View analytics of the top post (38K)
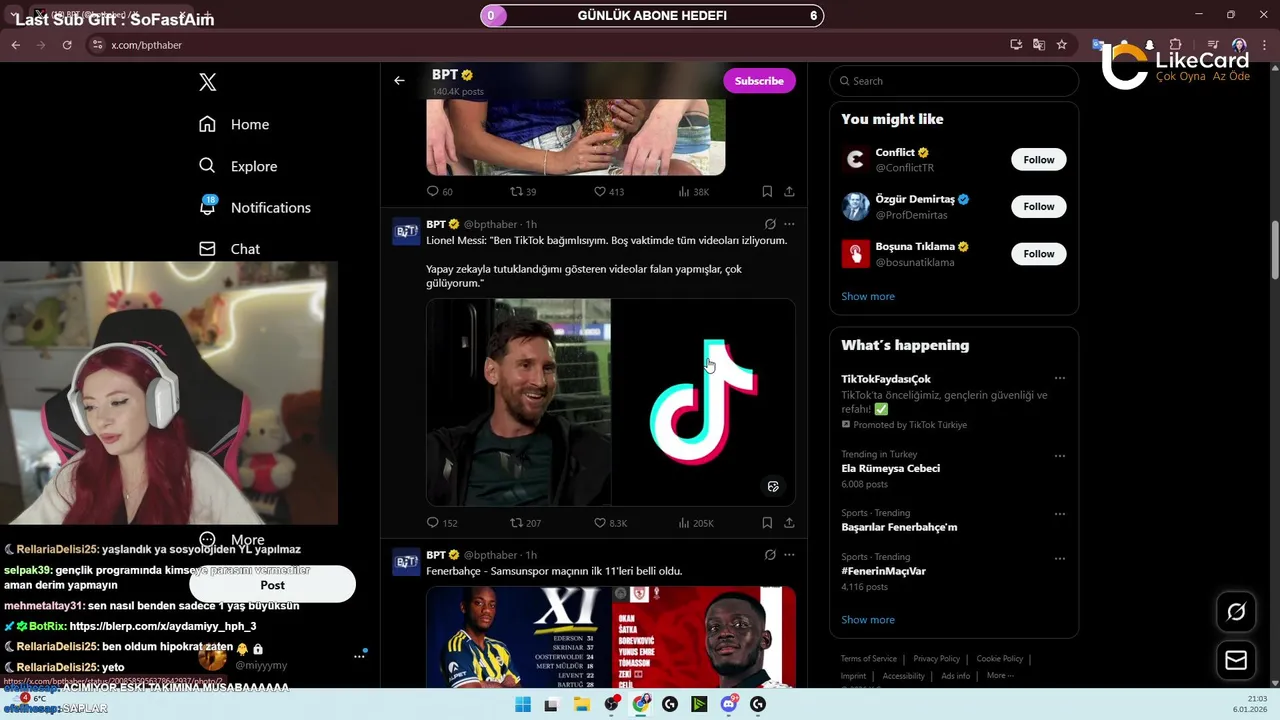 coord(693,191)
